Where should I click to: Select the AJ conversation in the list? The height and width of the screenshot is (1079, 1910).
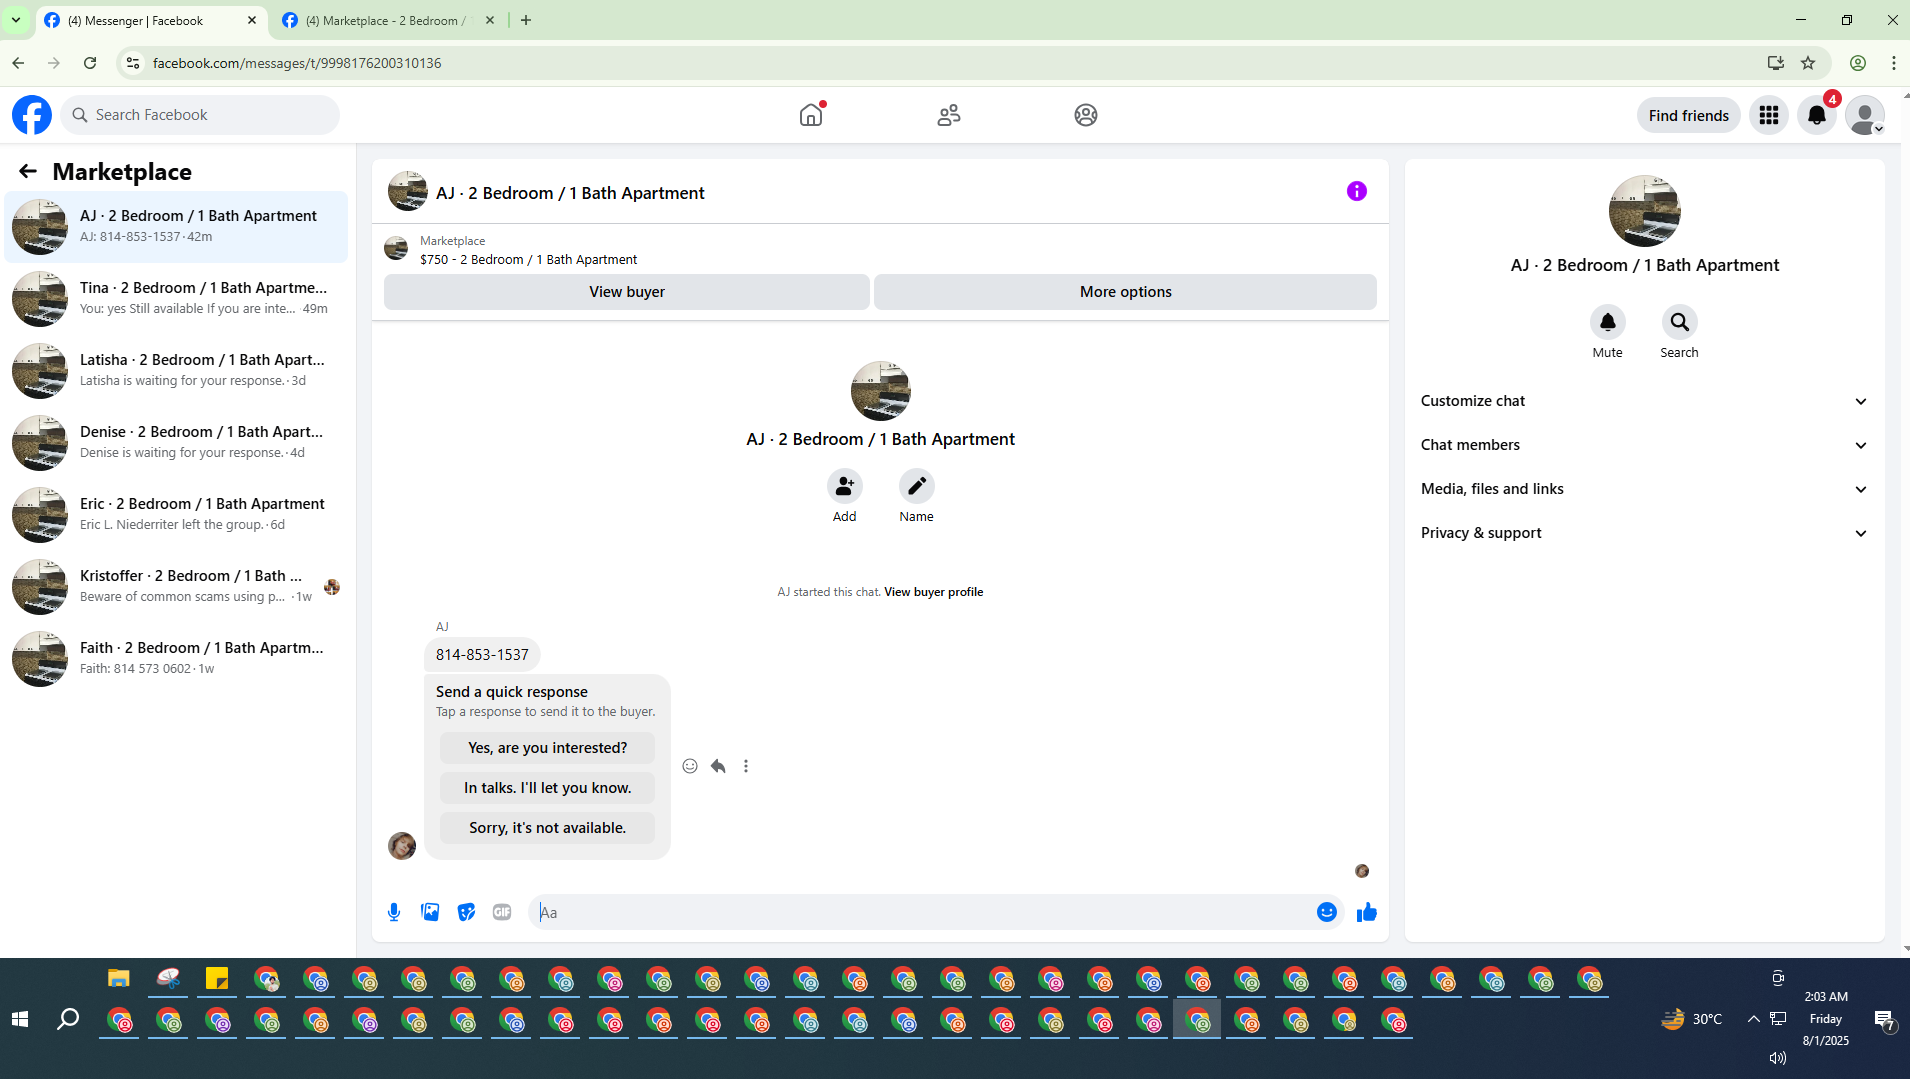coord(176,227)
